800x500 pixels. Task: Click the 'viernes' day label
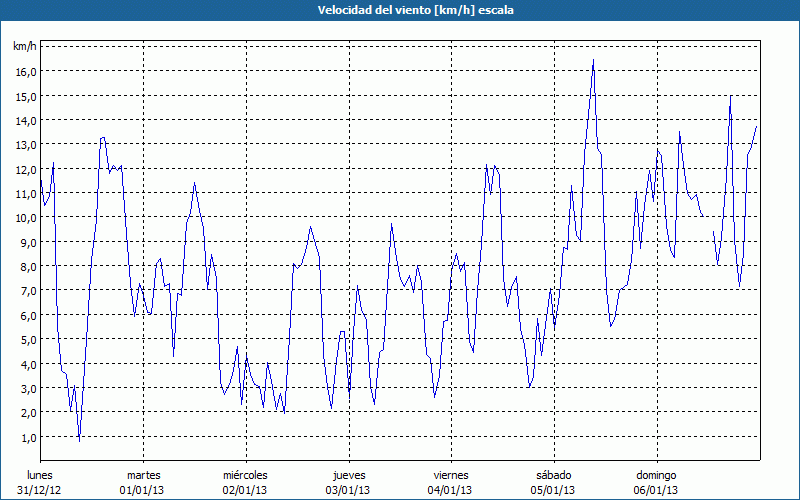(x=451, y=475)
